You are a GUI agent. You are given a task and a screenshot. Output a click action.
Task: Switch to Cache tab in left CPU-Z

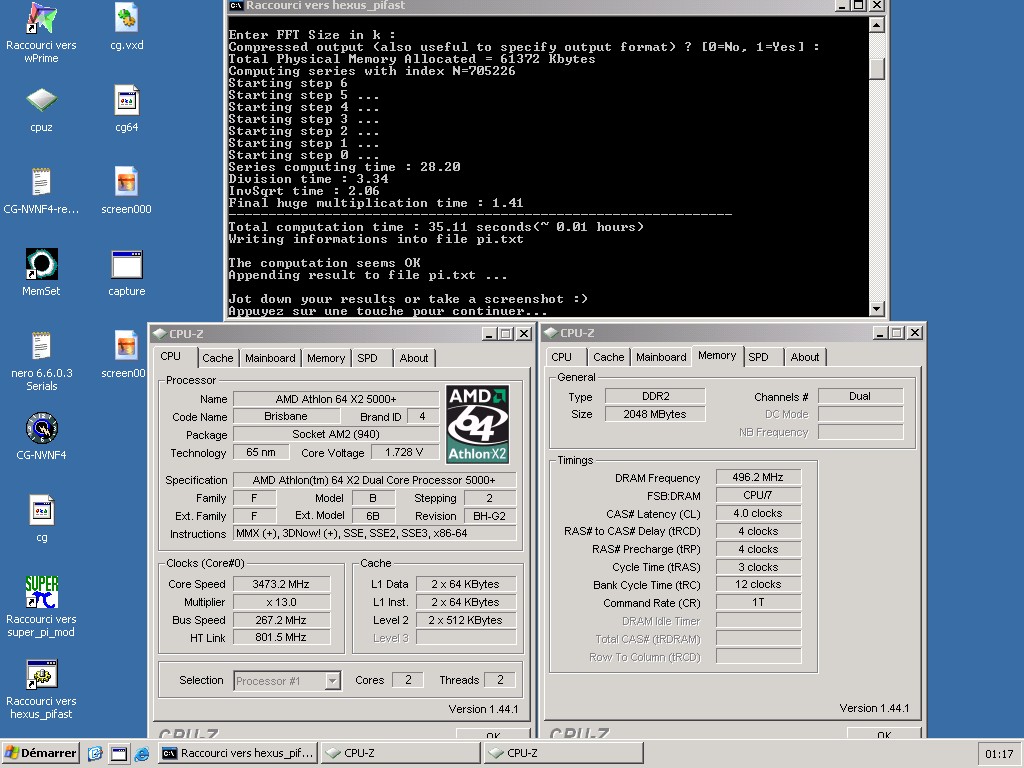(x=217, y=358)
